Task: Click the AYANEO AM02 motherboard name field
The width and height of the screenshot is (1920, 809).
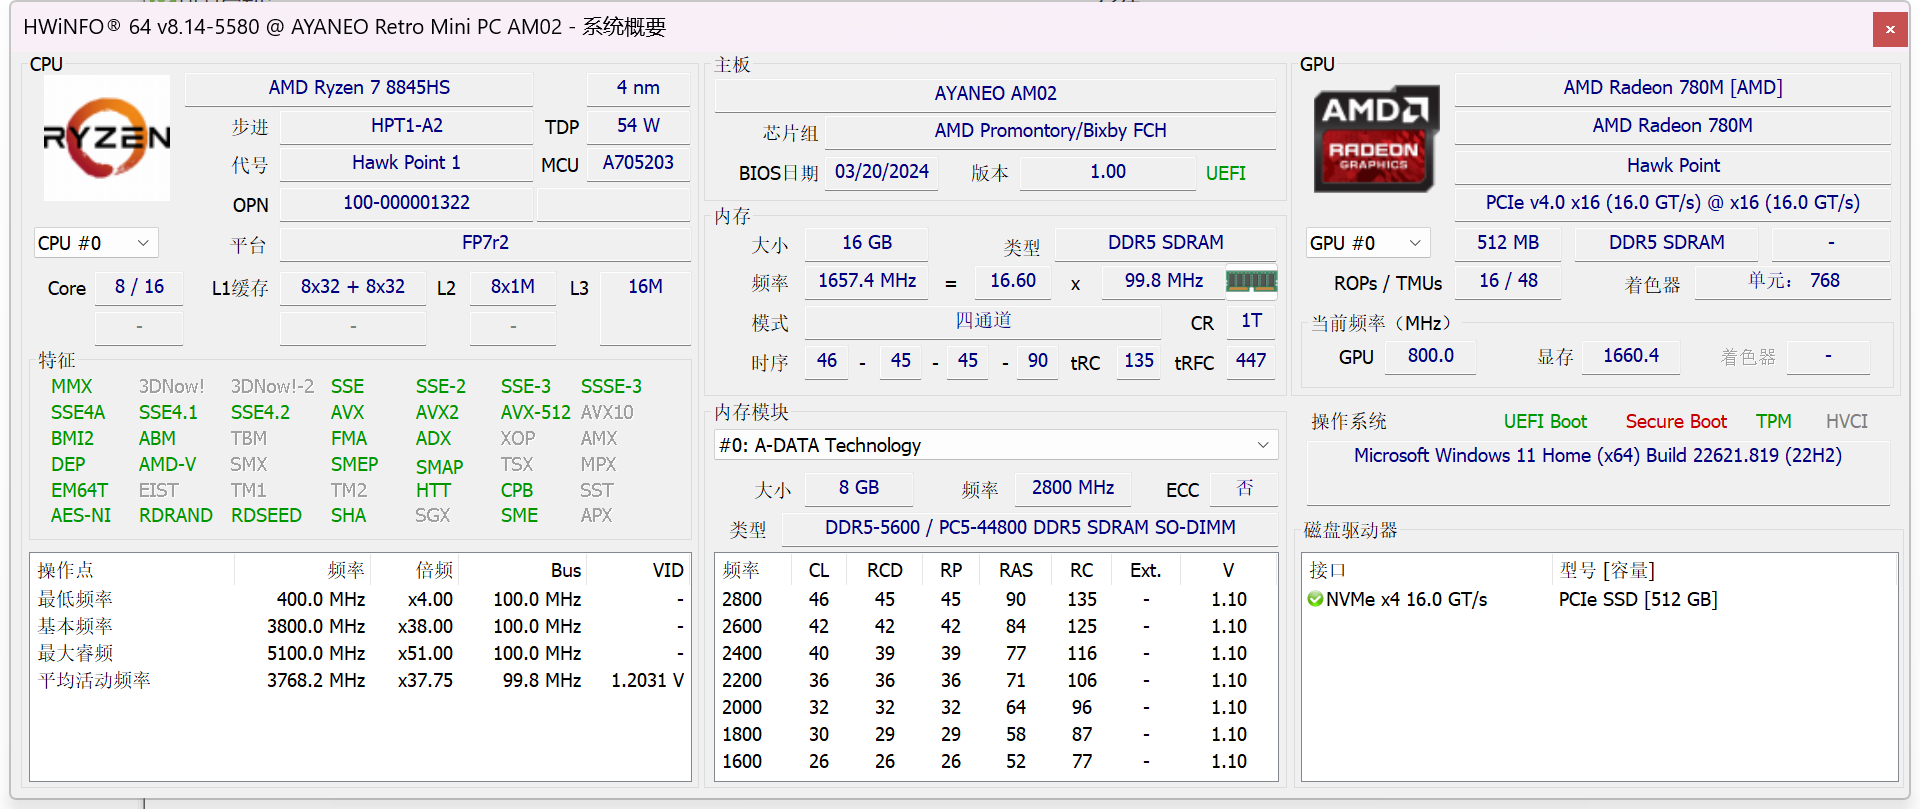Action: click(x=995, y=93)
